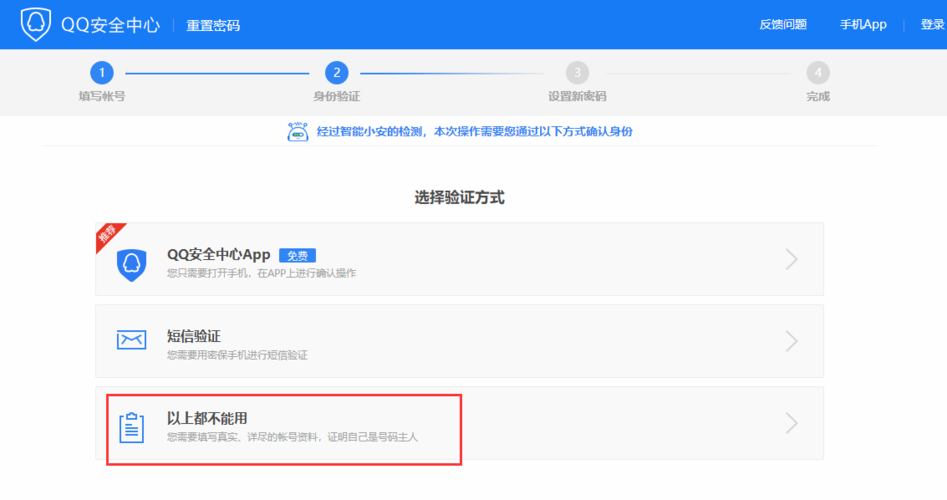The height and width of the screenshot is (500, 947).
Task: Click the 重置密码 header label
Action: pyautogui.click(x=213, y=25)
